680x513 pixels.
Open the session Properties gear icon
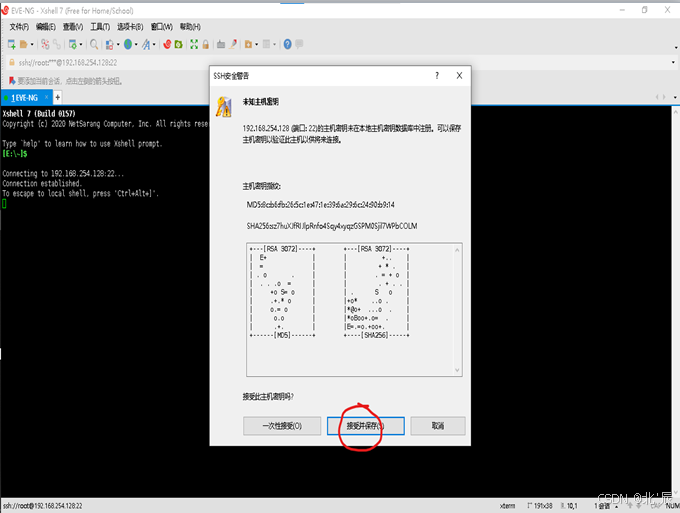click(x=72, y=44)
